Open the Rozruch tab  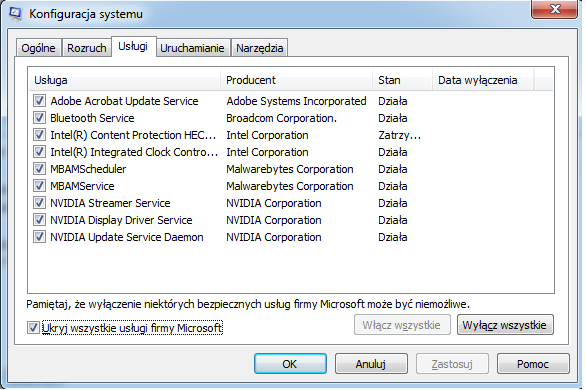tap(87, 48)
